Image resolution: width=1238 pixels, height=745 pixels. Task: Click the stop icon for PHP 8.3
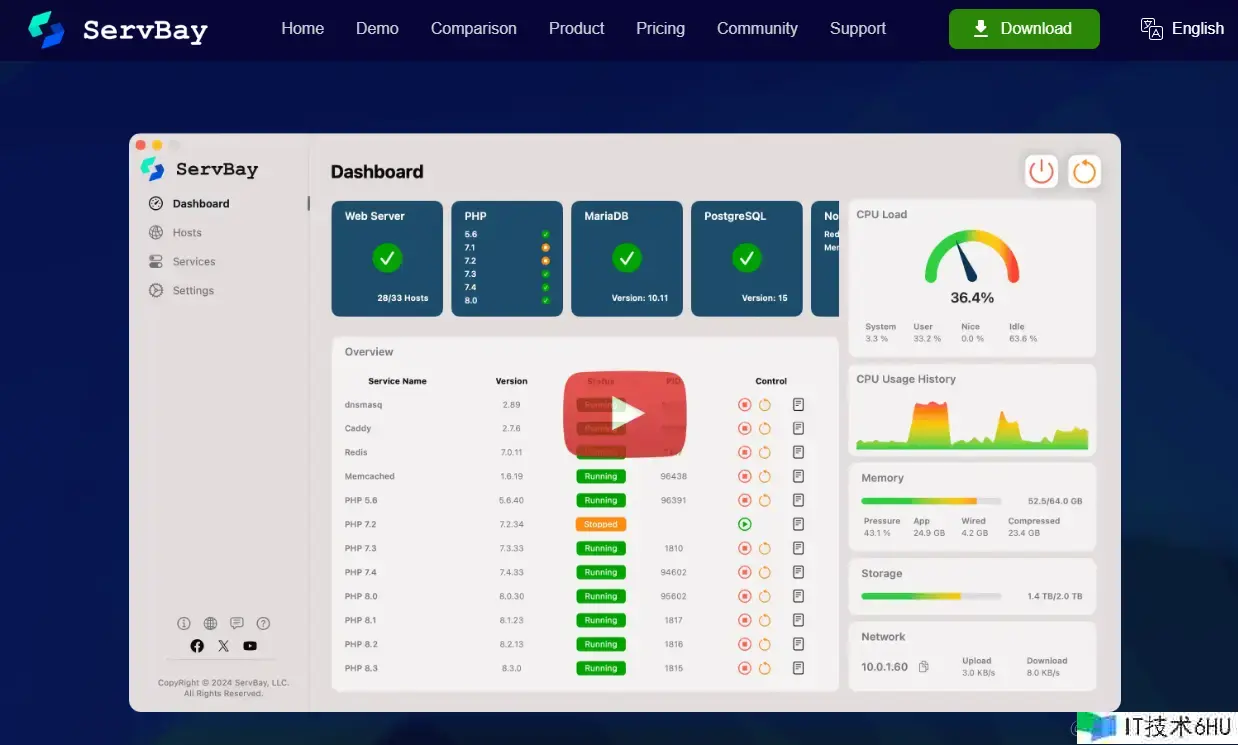[744, 668]
